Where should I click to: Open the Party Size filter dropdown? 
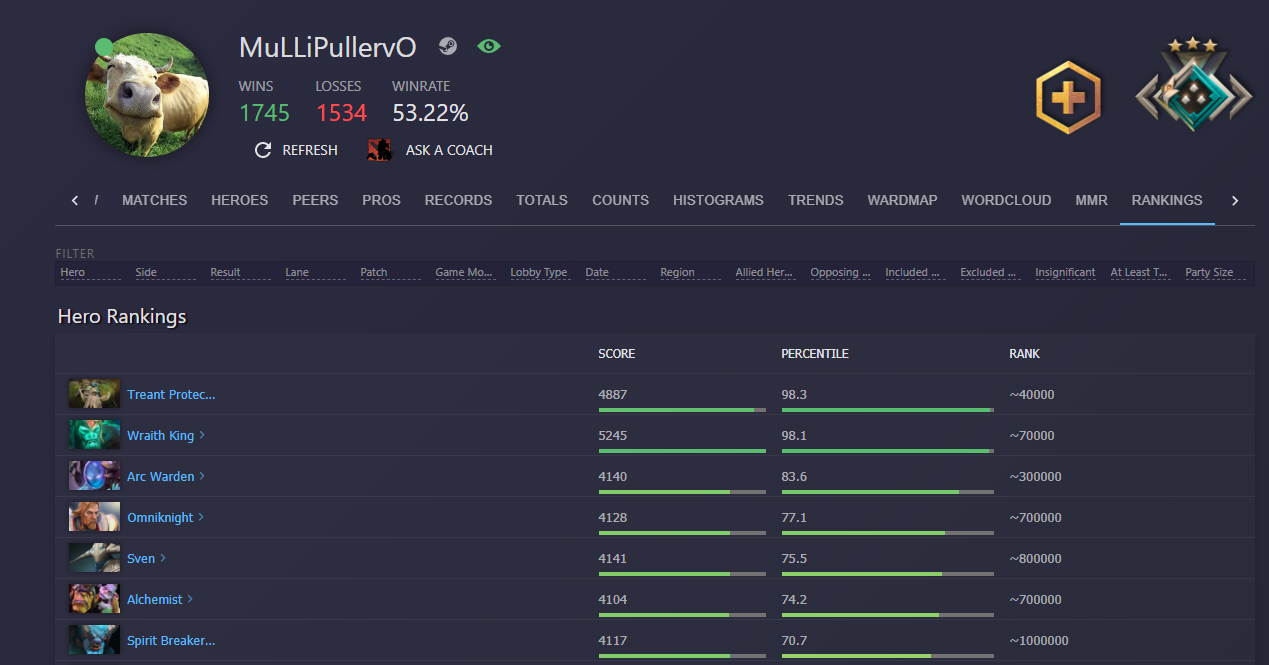tap(1215, 272)
